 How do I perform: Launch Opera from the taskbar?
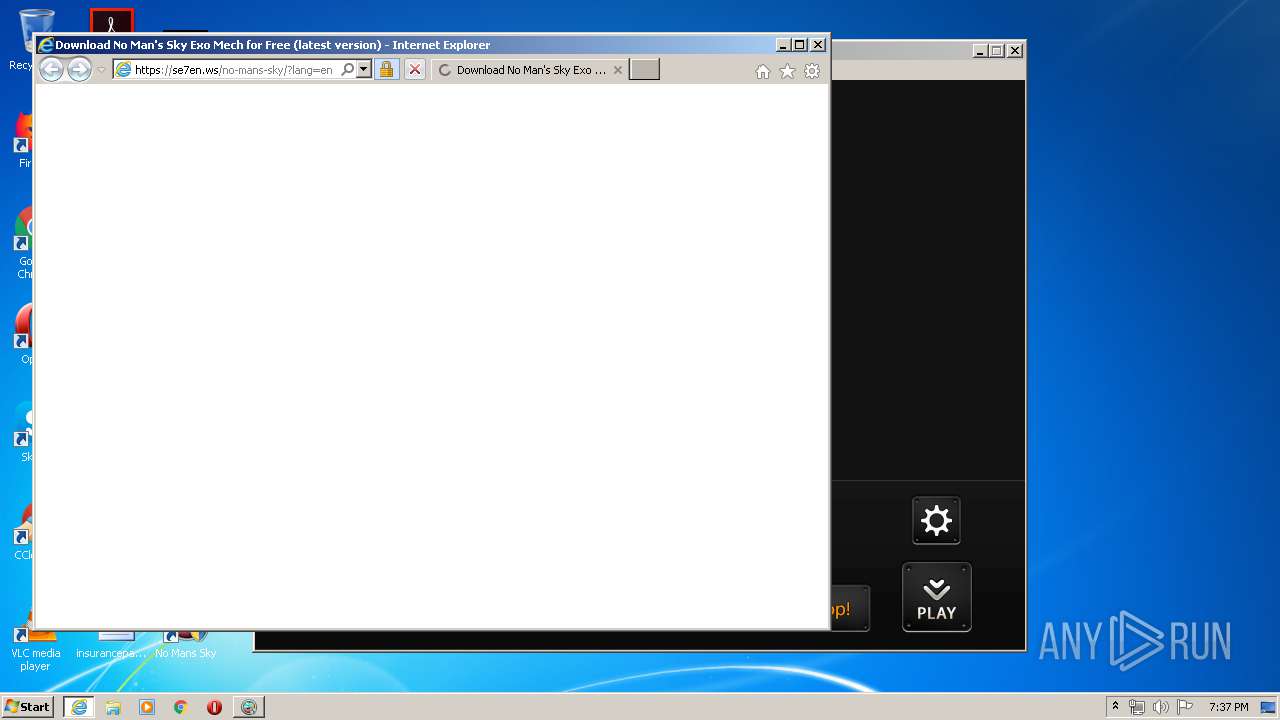coord(214,707)
